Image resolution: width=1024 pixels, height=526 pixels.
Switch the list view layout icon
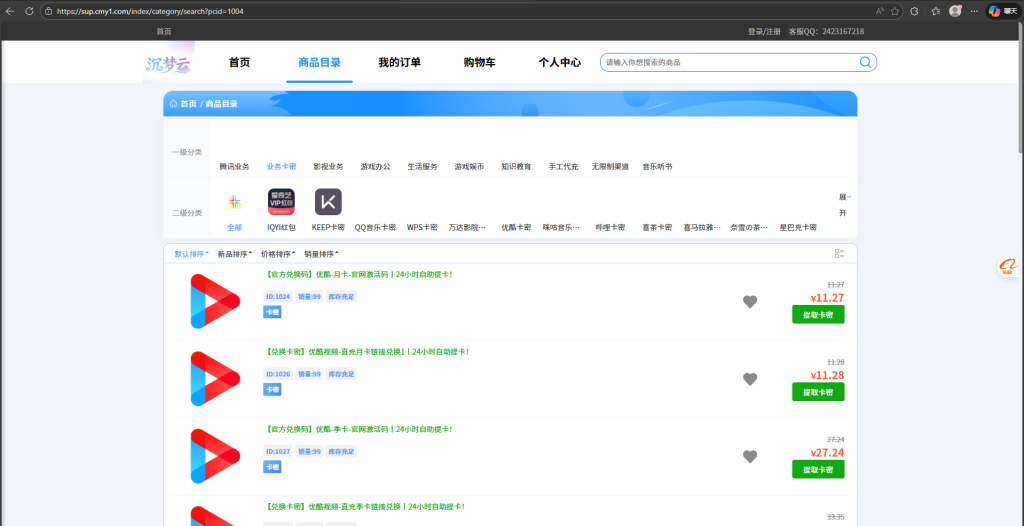(840, 254)
